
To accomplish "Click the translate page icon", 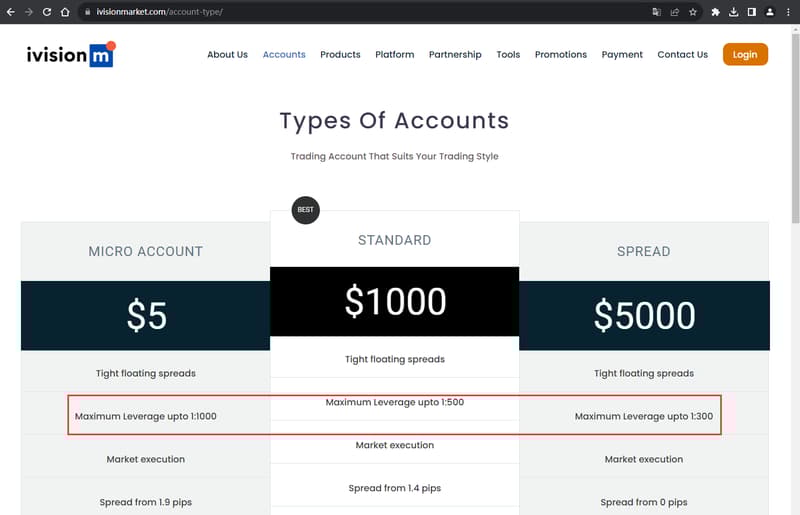I will pos(656,12).
